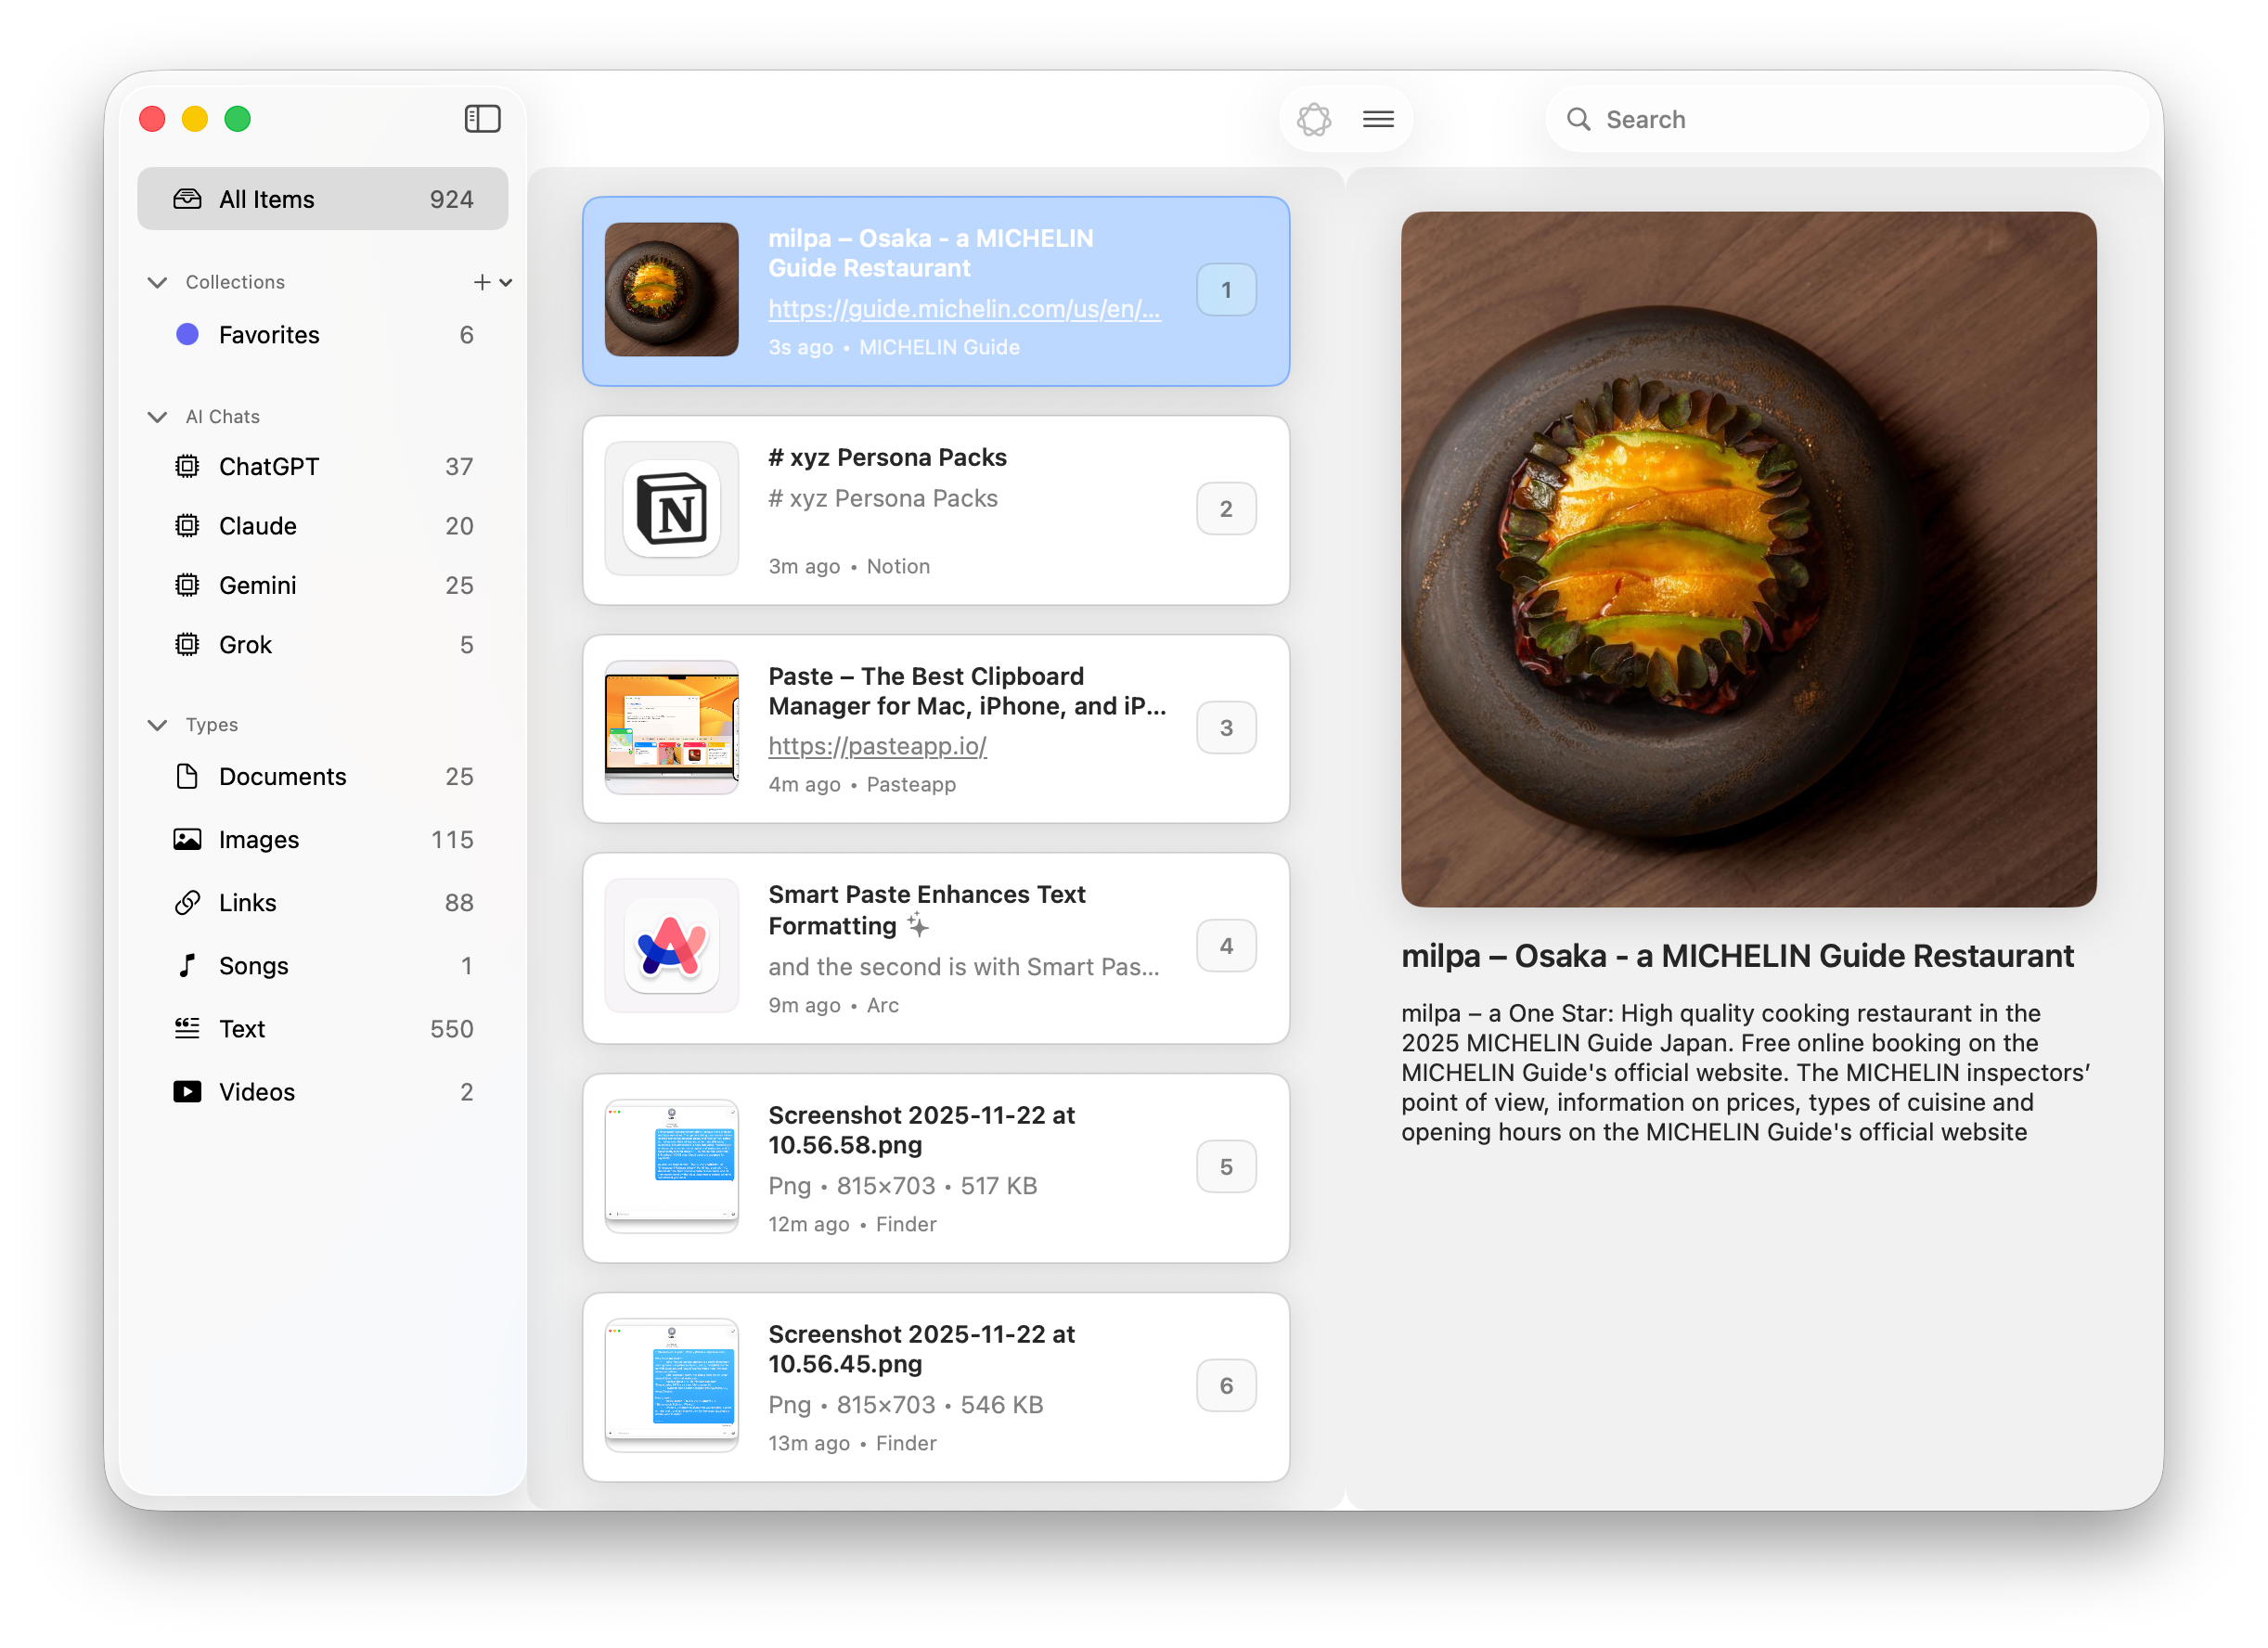Collapse the Collections section
The width and height of the screenshot is (2268, 1648).
tap(157, 282)
